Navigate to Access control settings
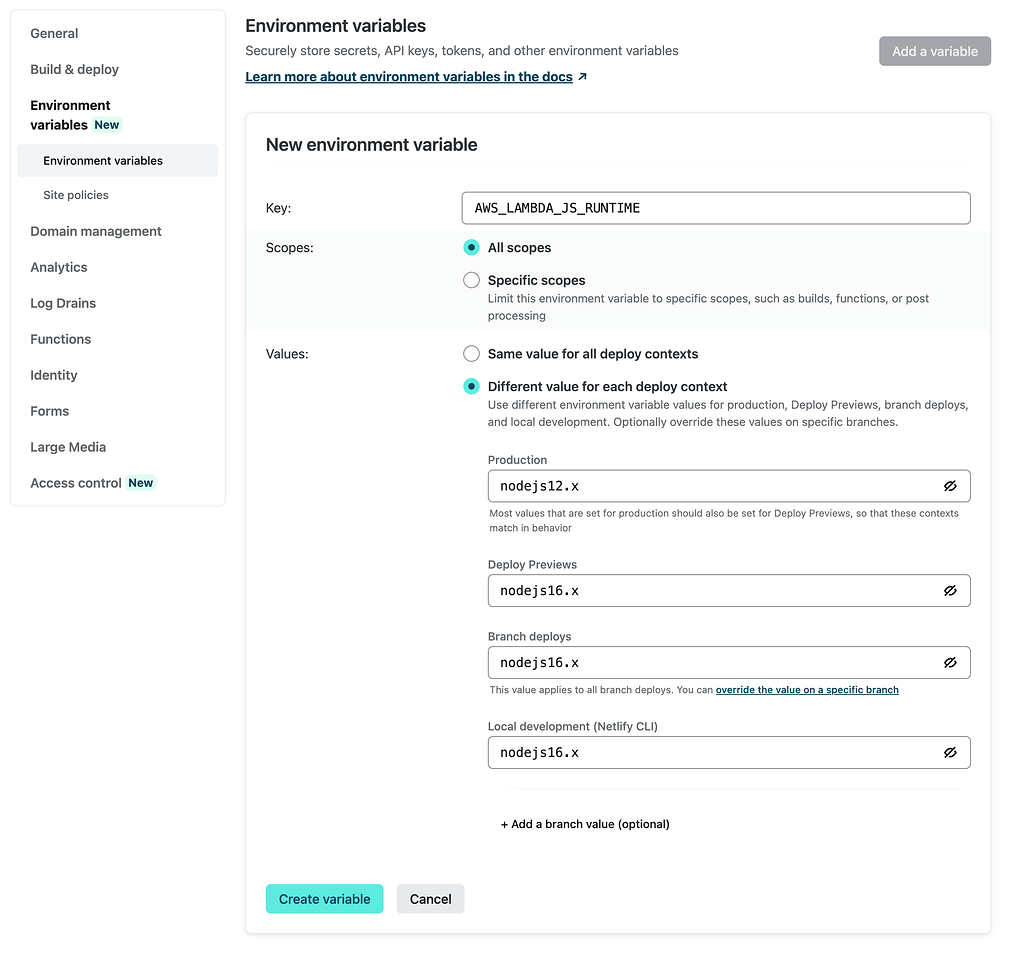The height and width of the screenshot is (963, 1024). click(76, 483)
